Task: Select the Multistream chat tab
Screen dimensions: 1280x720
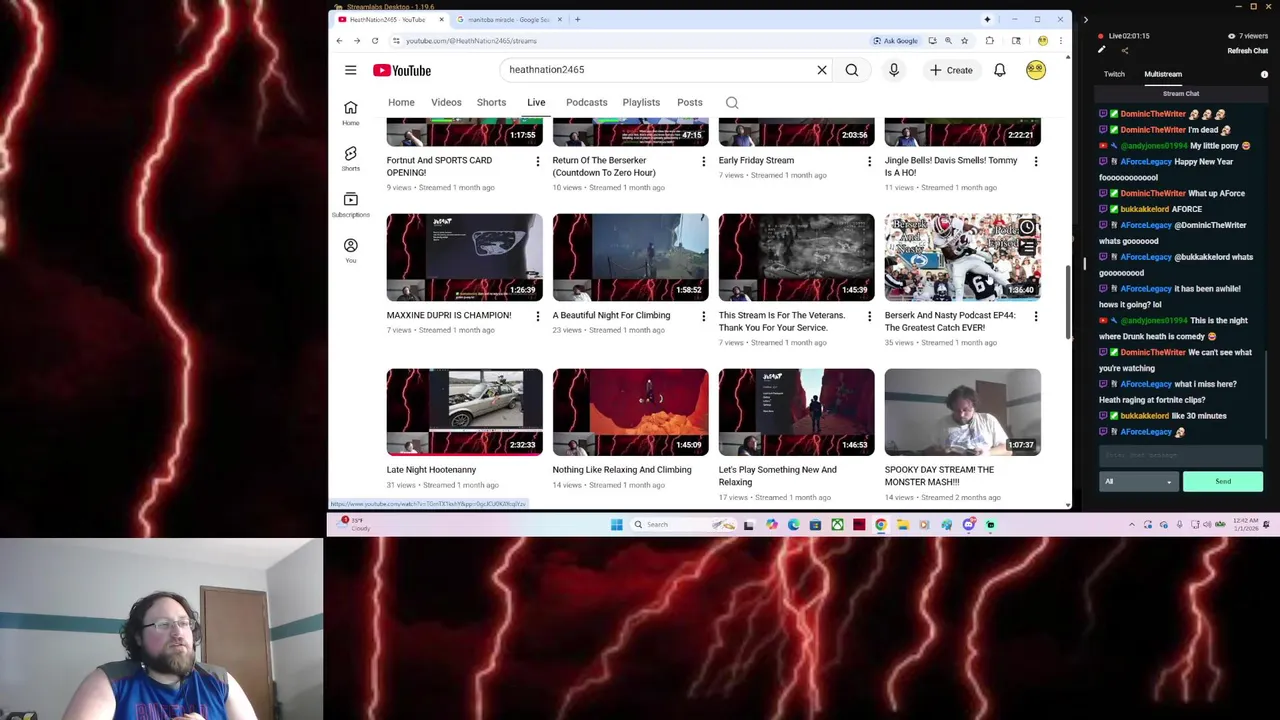Action: pos(1163,74)
